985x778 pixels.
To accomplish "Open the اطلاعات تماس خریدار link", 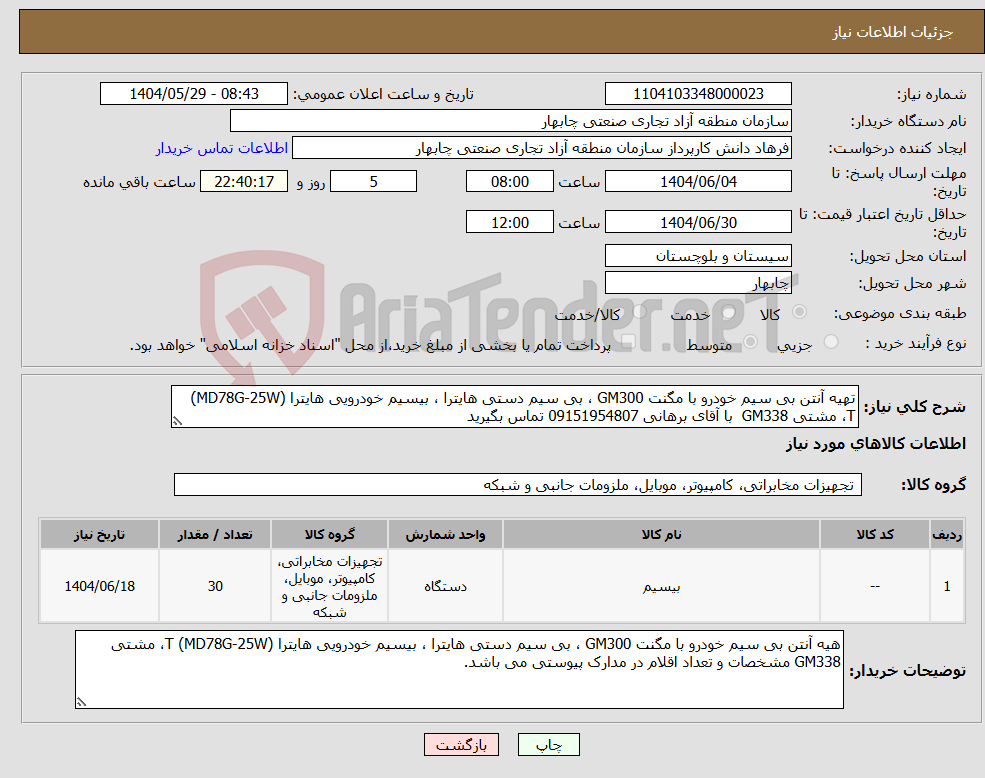I will pyautogui.click(x=222, y=147).
